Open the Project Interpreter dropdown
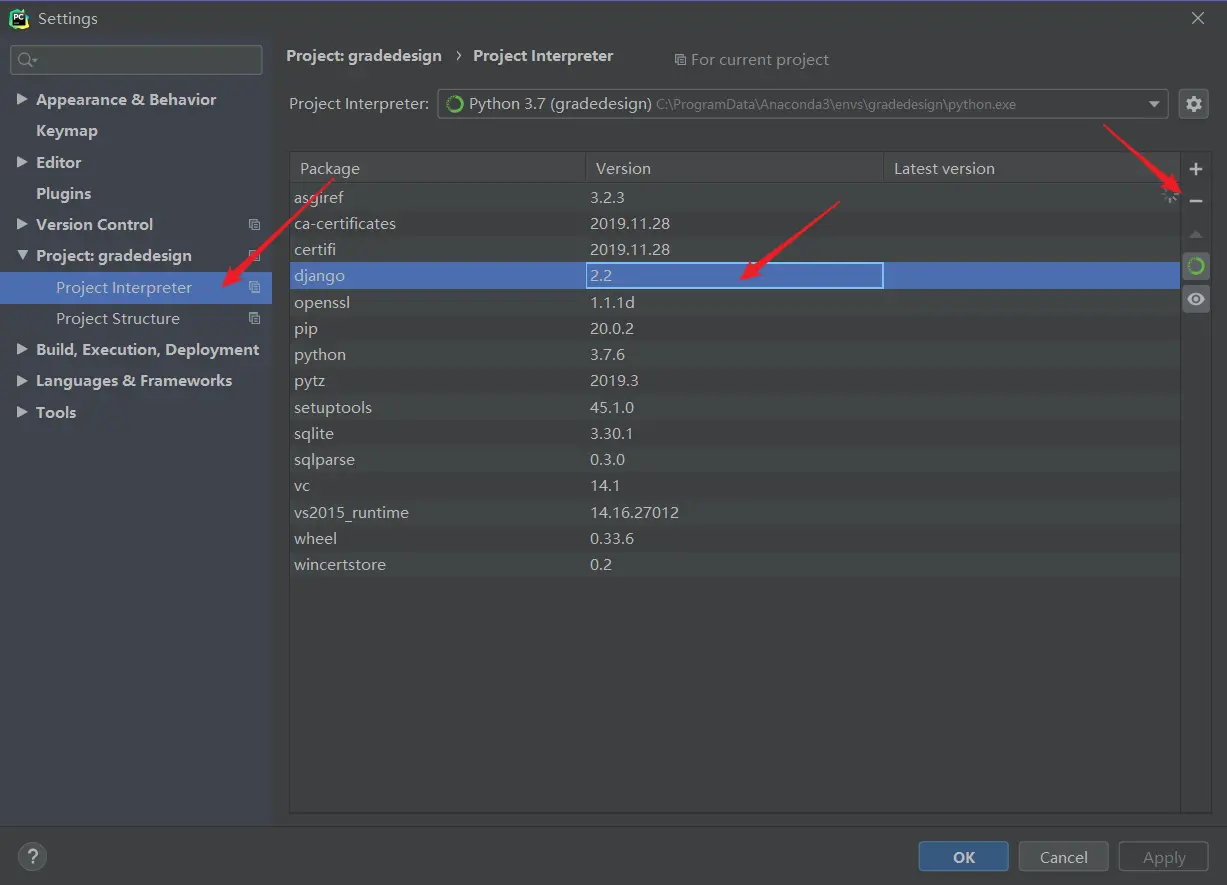The width and height of the screenshot is (1227, 885). pos(1154,104)
